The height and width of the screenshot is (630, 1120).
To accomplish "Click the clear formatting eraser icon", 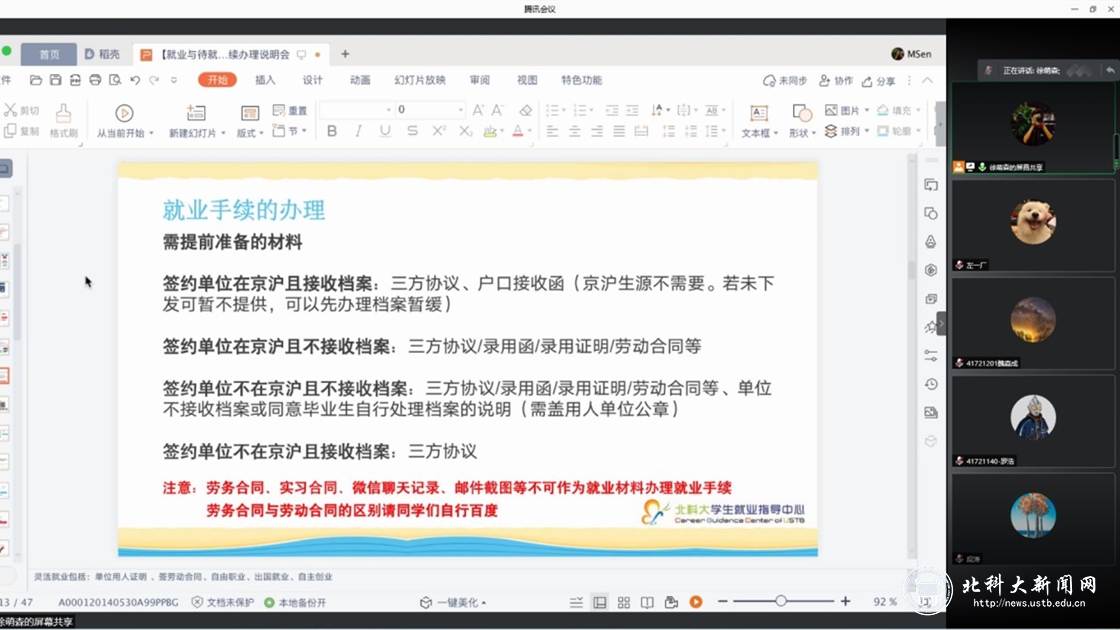I will pos(526,110).
